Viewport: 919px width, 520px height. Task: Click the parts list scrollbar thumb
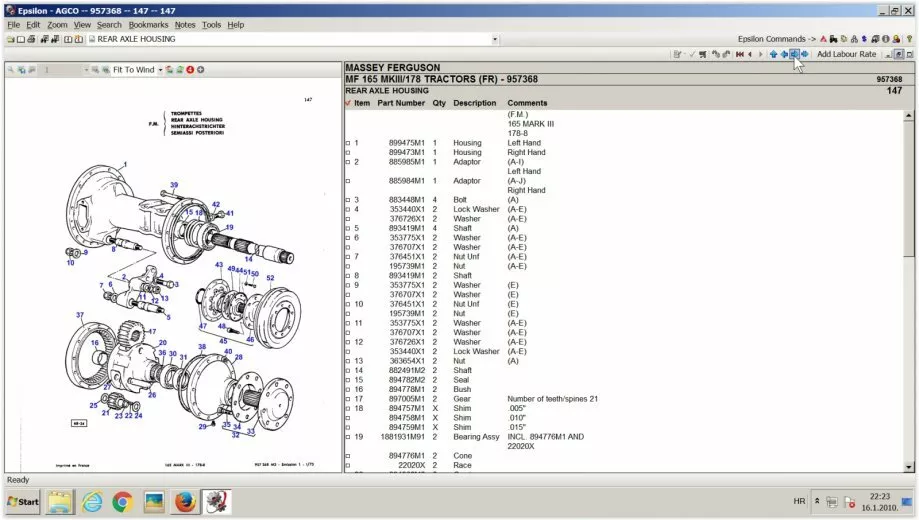[909, 189]
